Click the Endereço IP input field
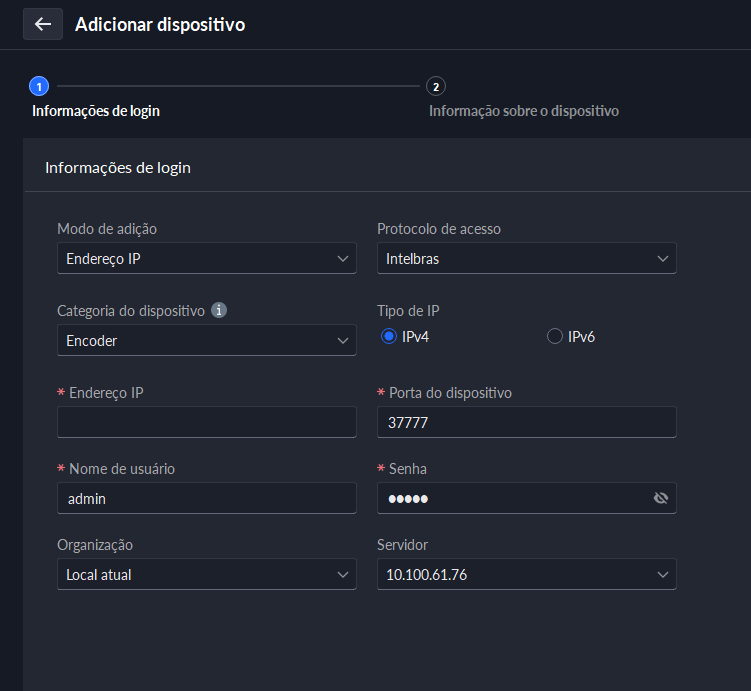The image size is (751, 691). click(206, 422)
